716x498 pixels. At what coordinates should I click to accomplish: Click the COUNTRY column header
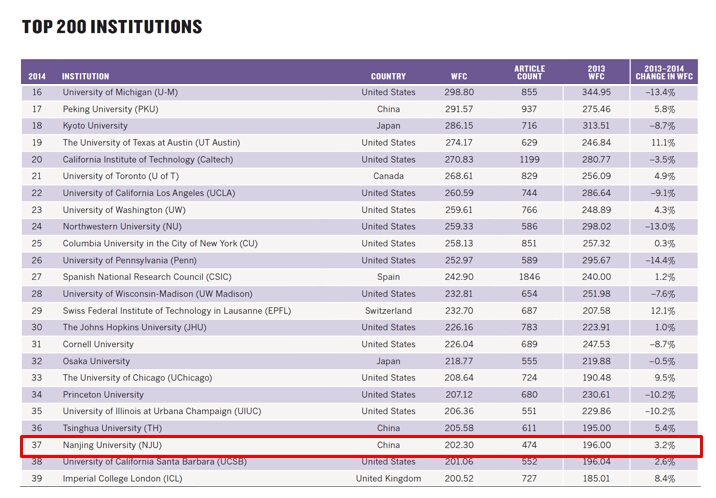click(x=388, y=76)
